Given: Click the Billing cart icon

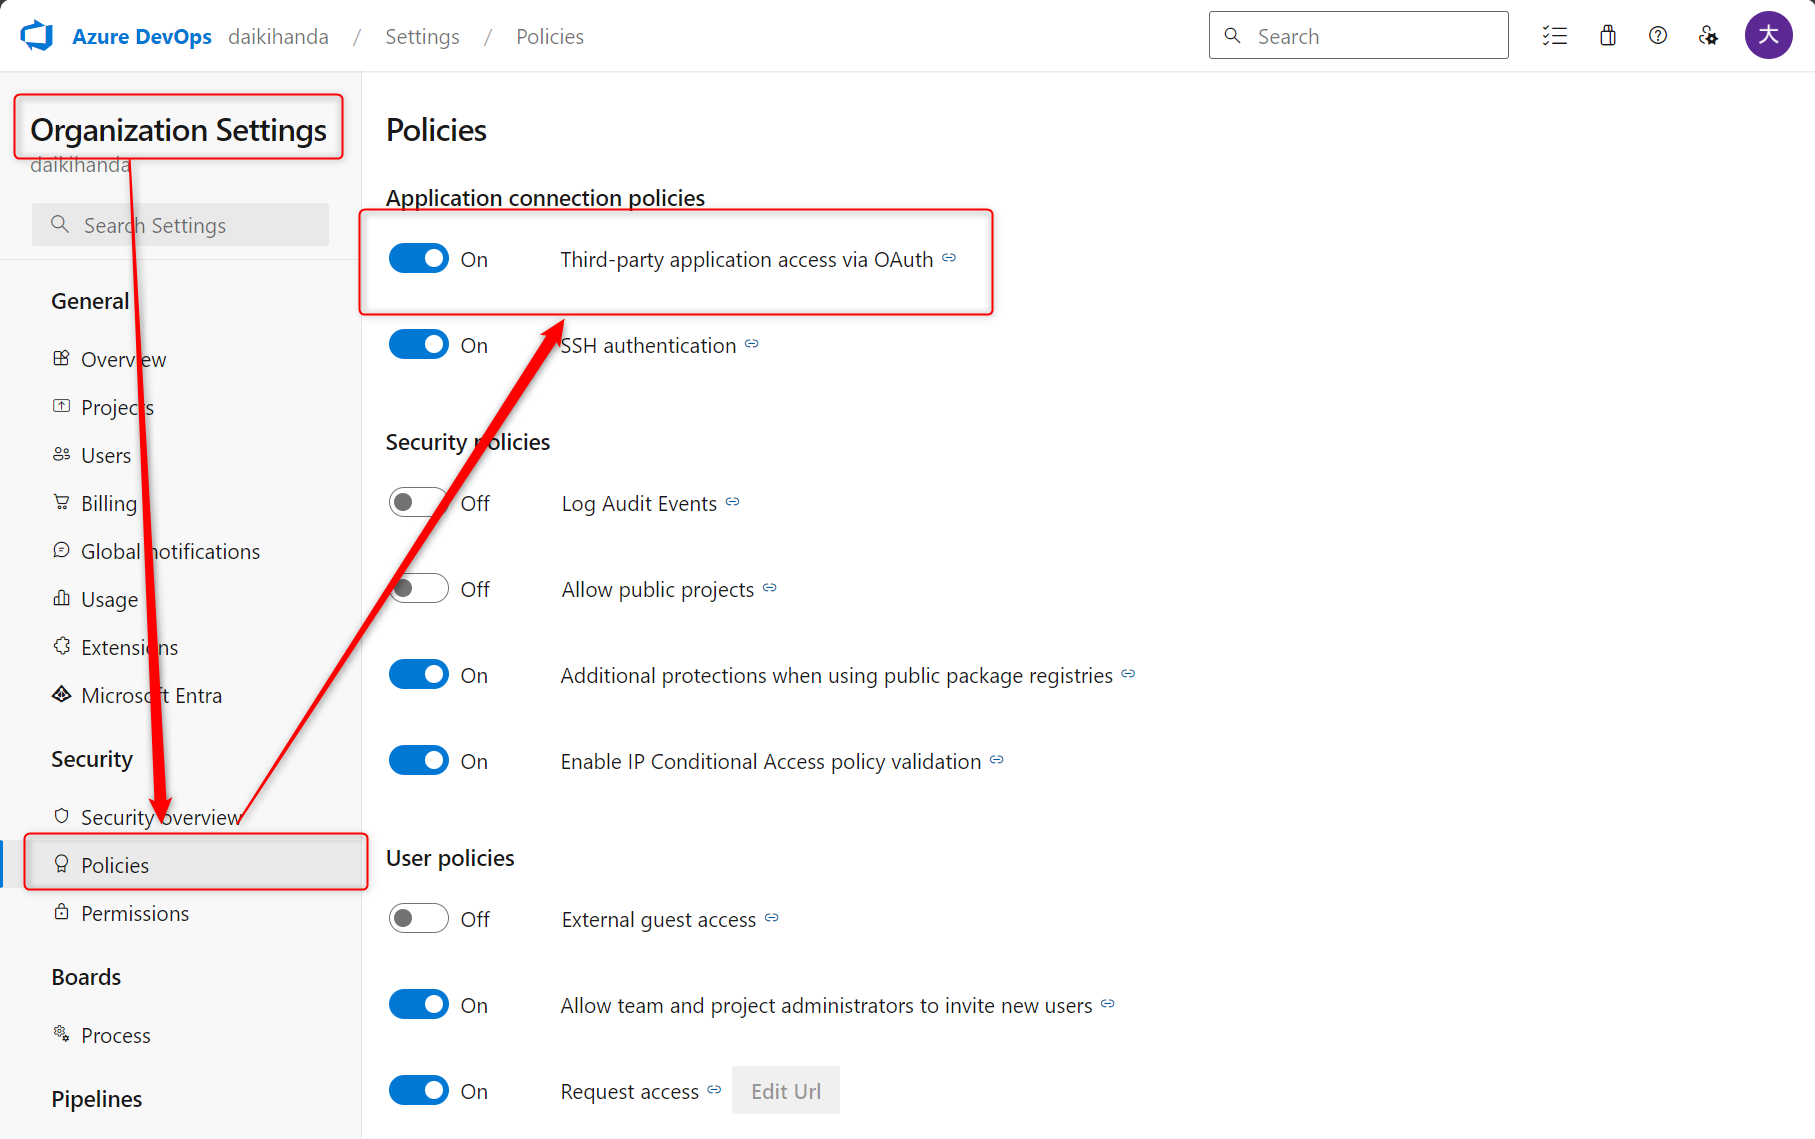Looking at the screenshot, I should [62, 502].
